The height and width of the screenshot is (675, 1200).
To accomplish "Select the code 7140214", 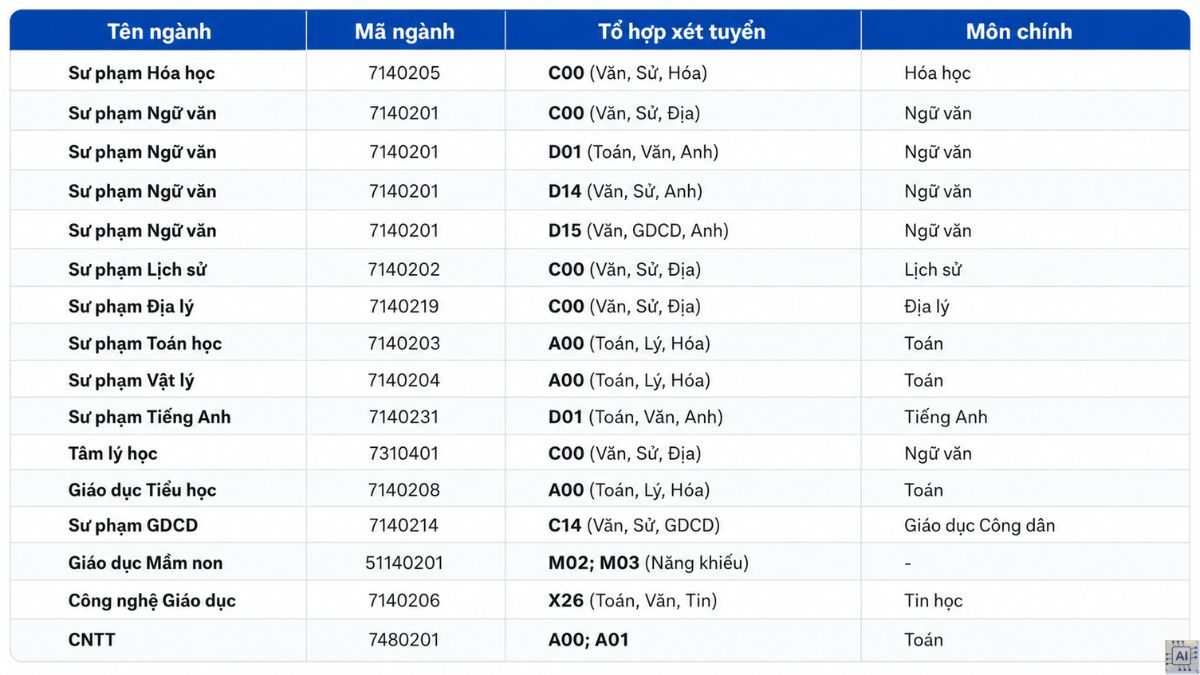I will (404, 525).
